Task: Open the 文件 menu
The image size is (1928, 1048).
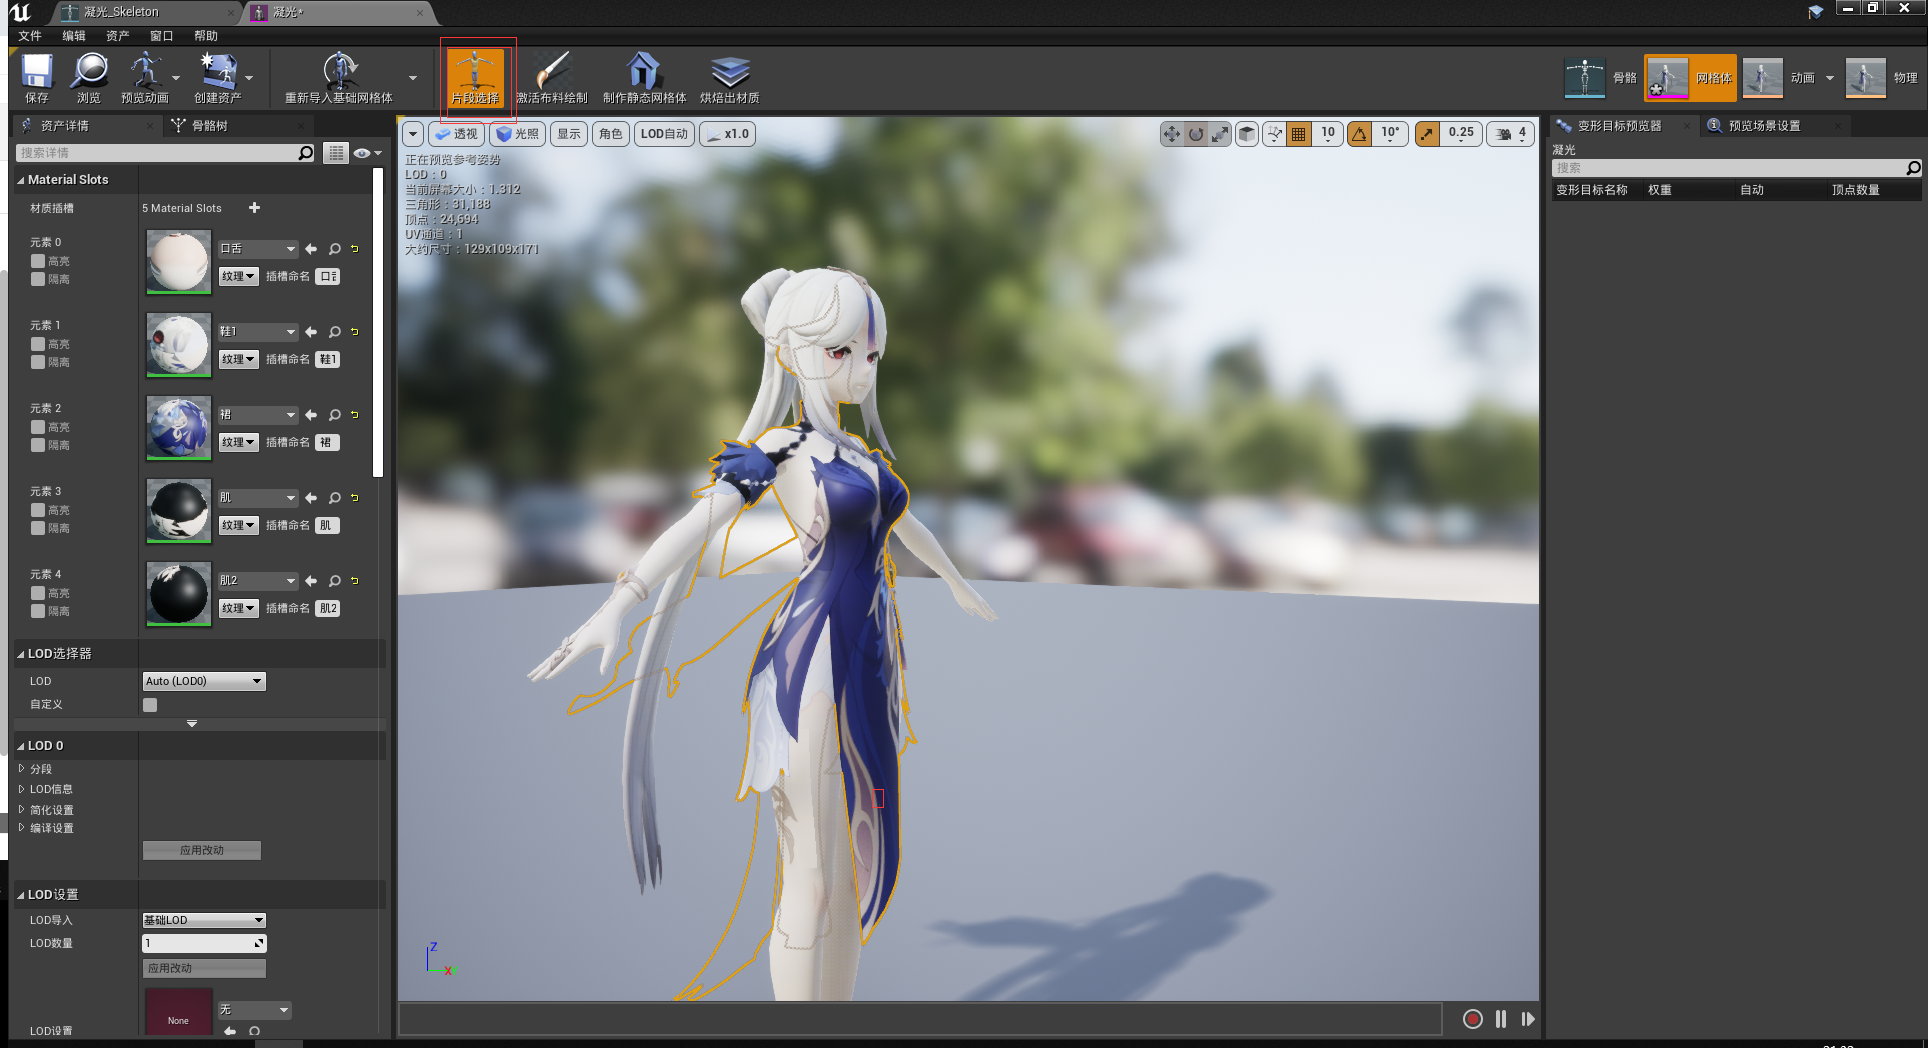Action: point(30,36)
